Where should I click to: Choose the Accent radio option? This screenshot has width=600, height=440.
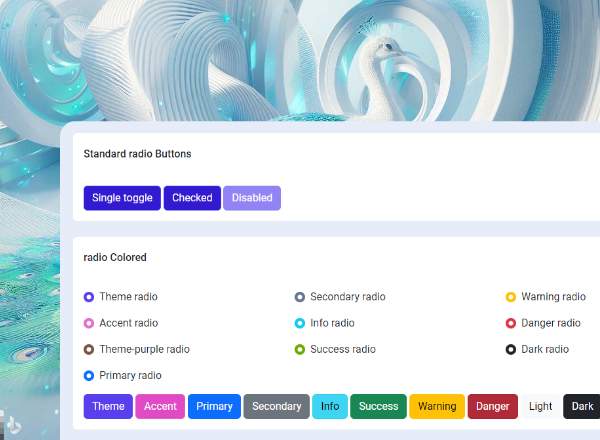click(x=89, y=323)
